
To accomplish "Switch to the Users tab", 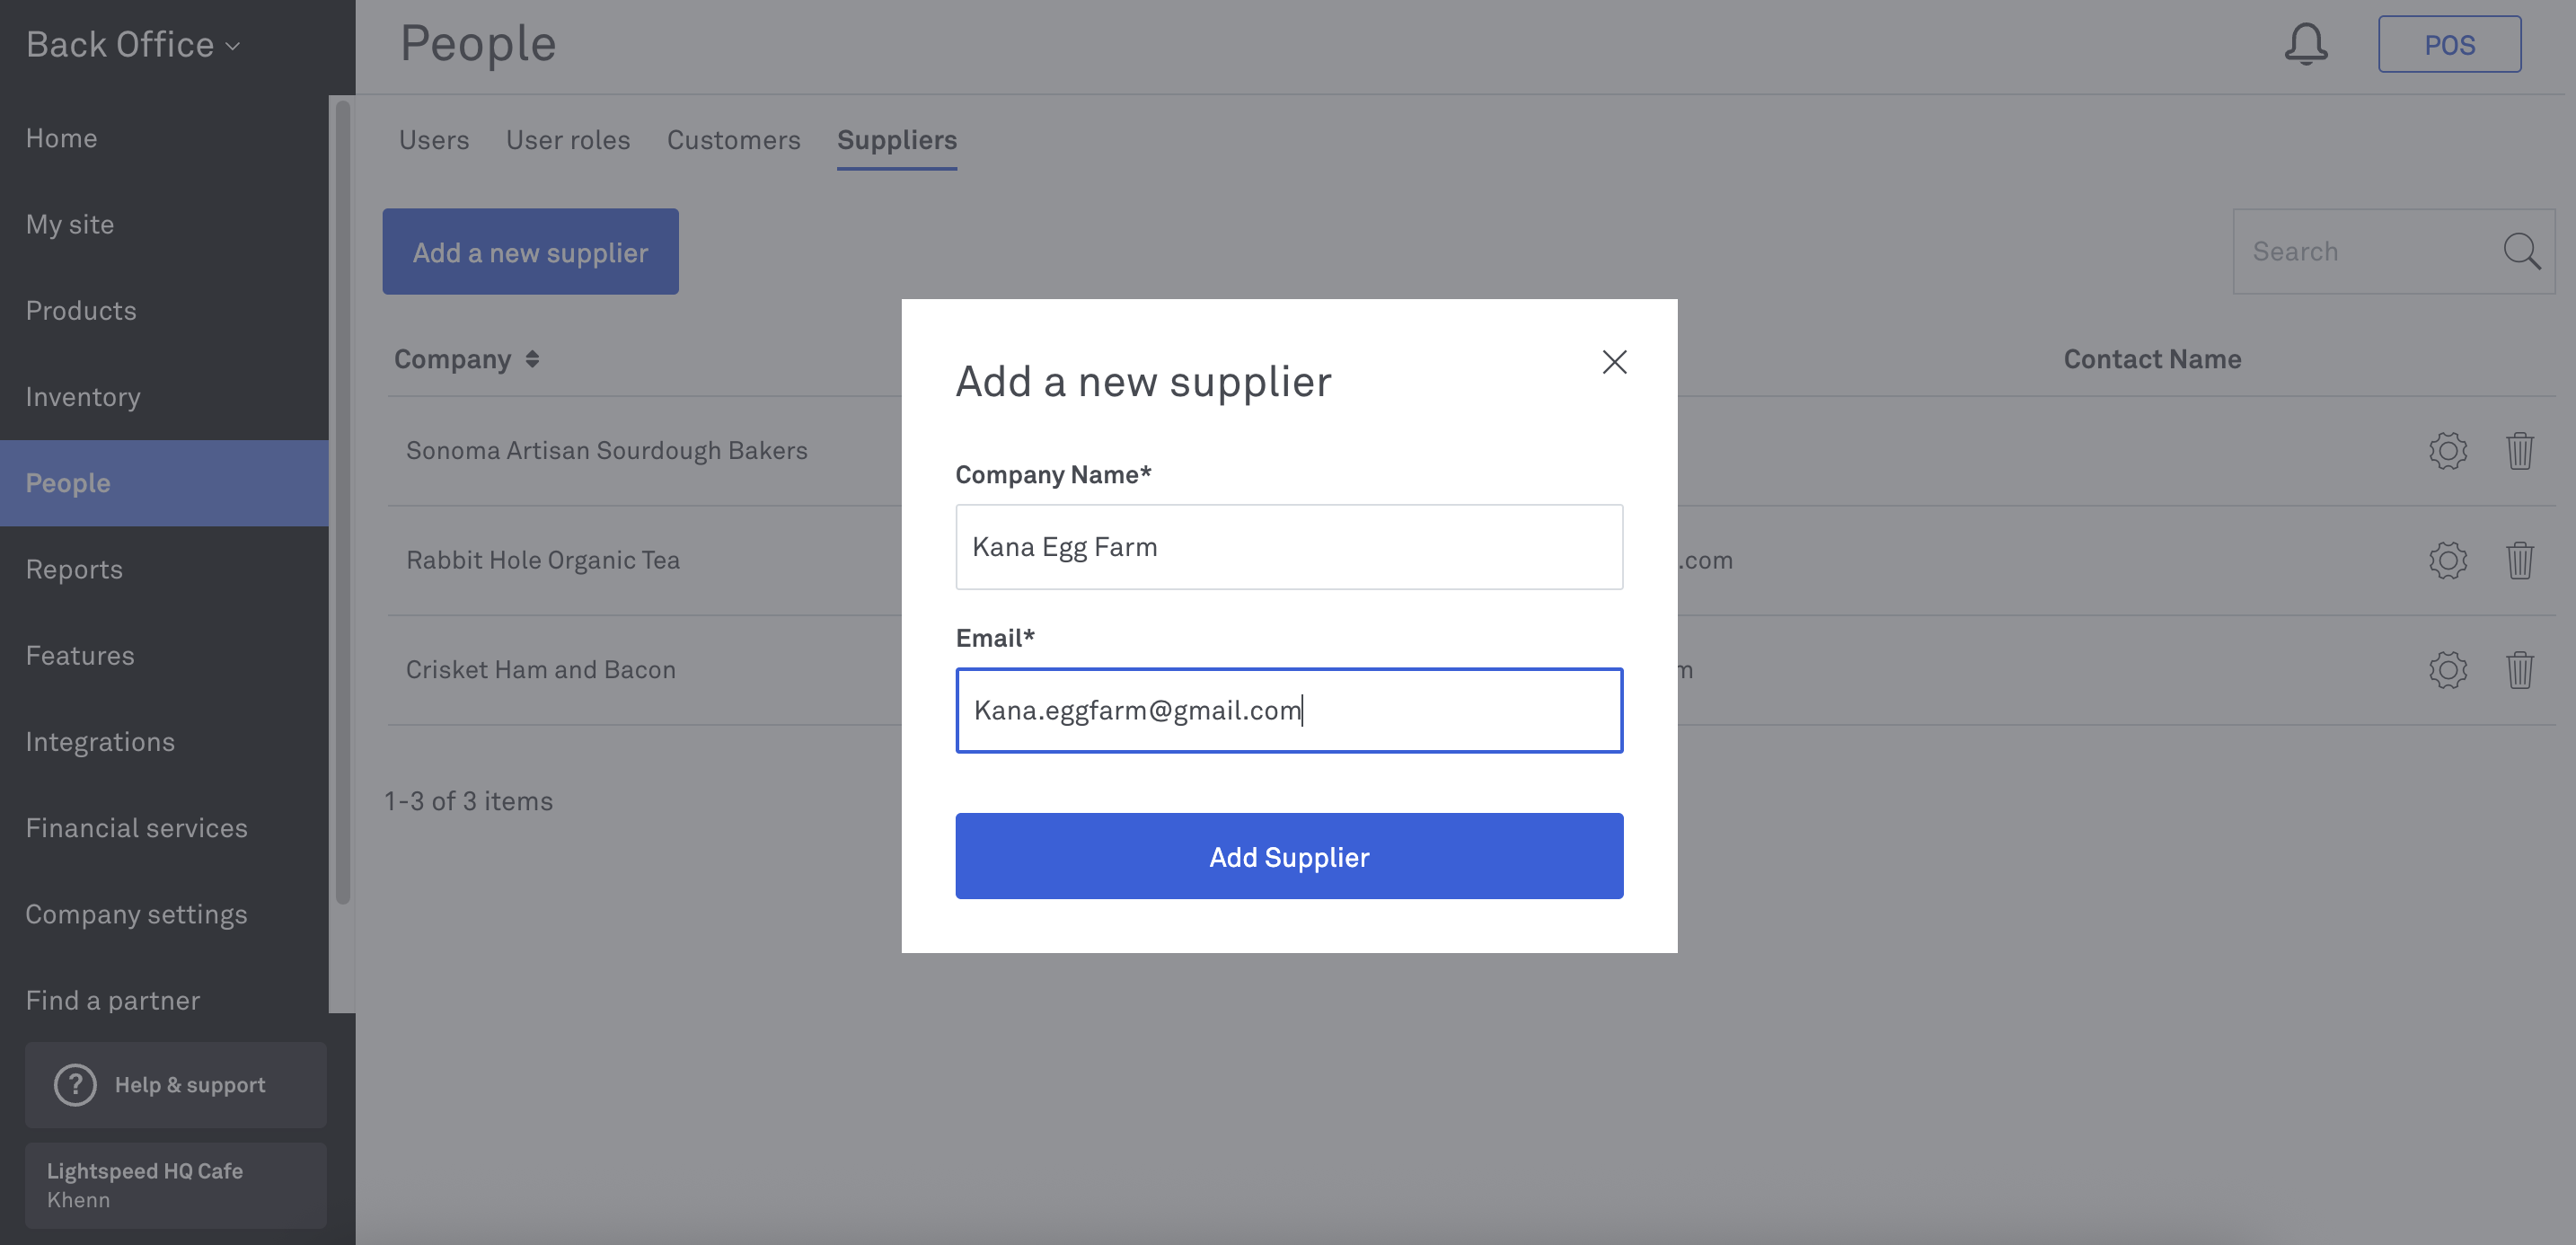I will [434, 140].
